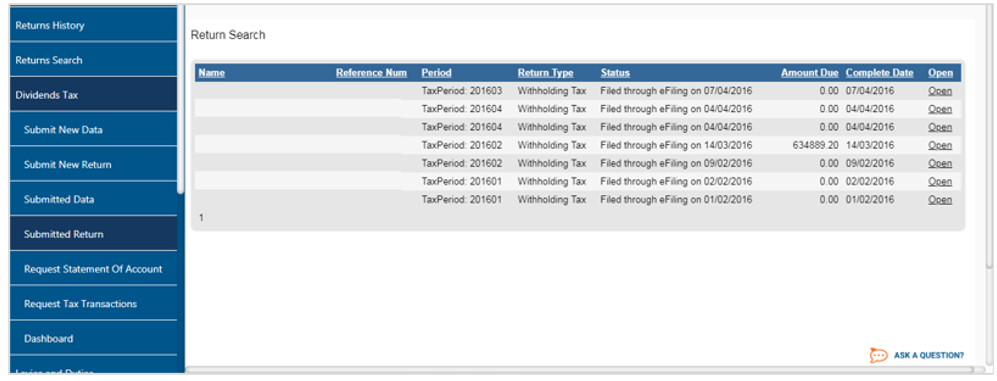Viewport: 997px width, 381px height.
Task: Click the sidebar vertical scrollbar
Action: coord(181,99)
